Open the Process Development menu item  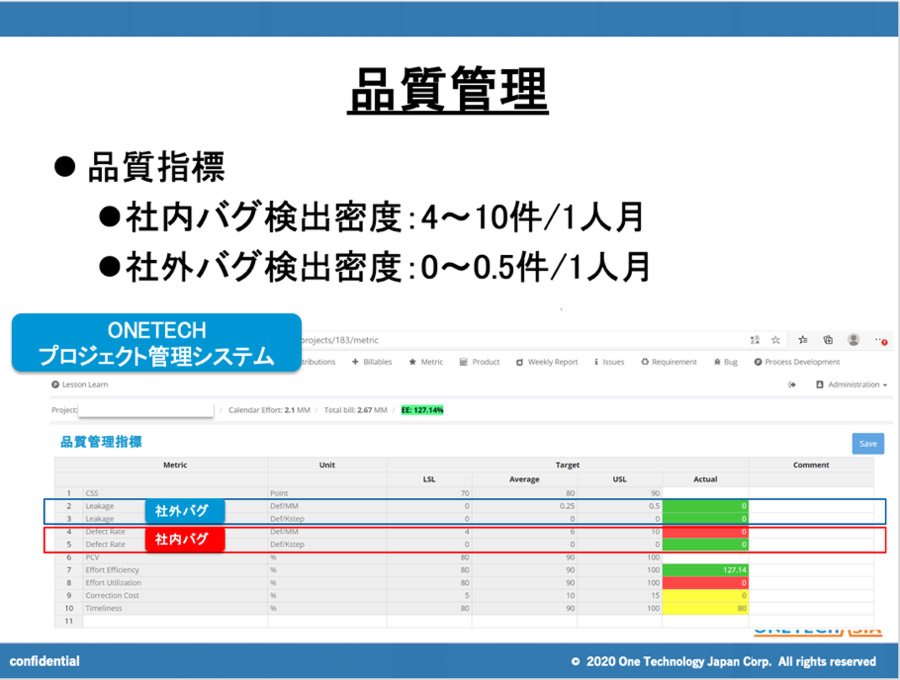coord(797,362)
